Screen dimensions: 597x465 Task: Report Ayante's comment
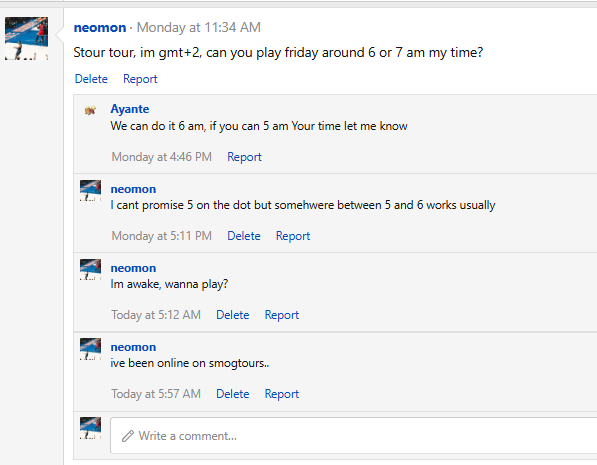point(244,157)
